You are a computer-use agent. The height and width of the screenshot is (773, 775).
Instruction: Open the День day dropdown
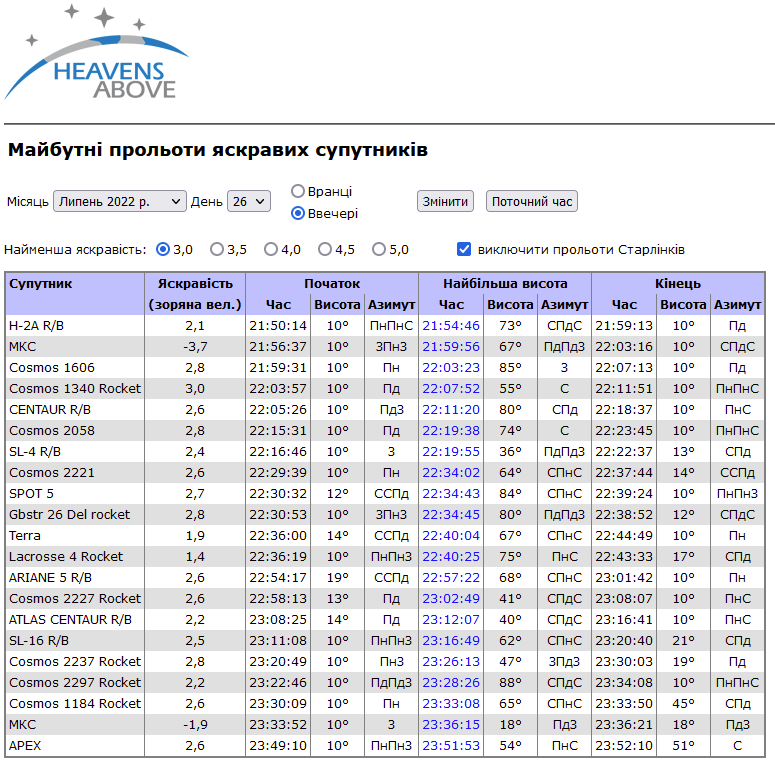248,201
